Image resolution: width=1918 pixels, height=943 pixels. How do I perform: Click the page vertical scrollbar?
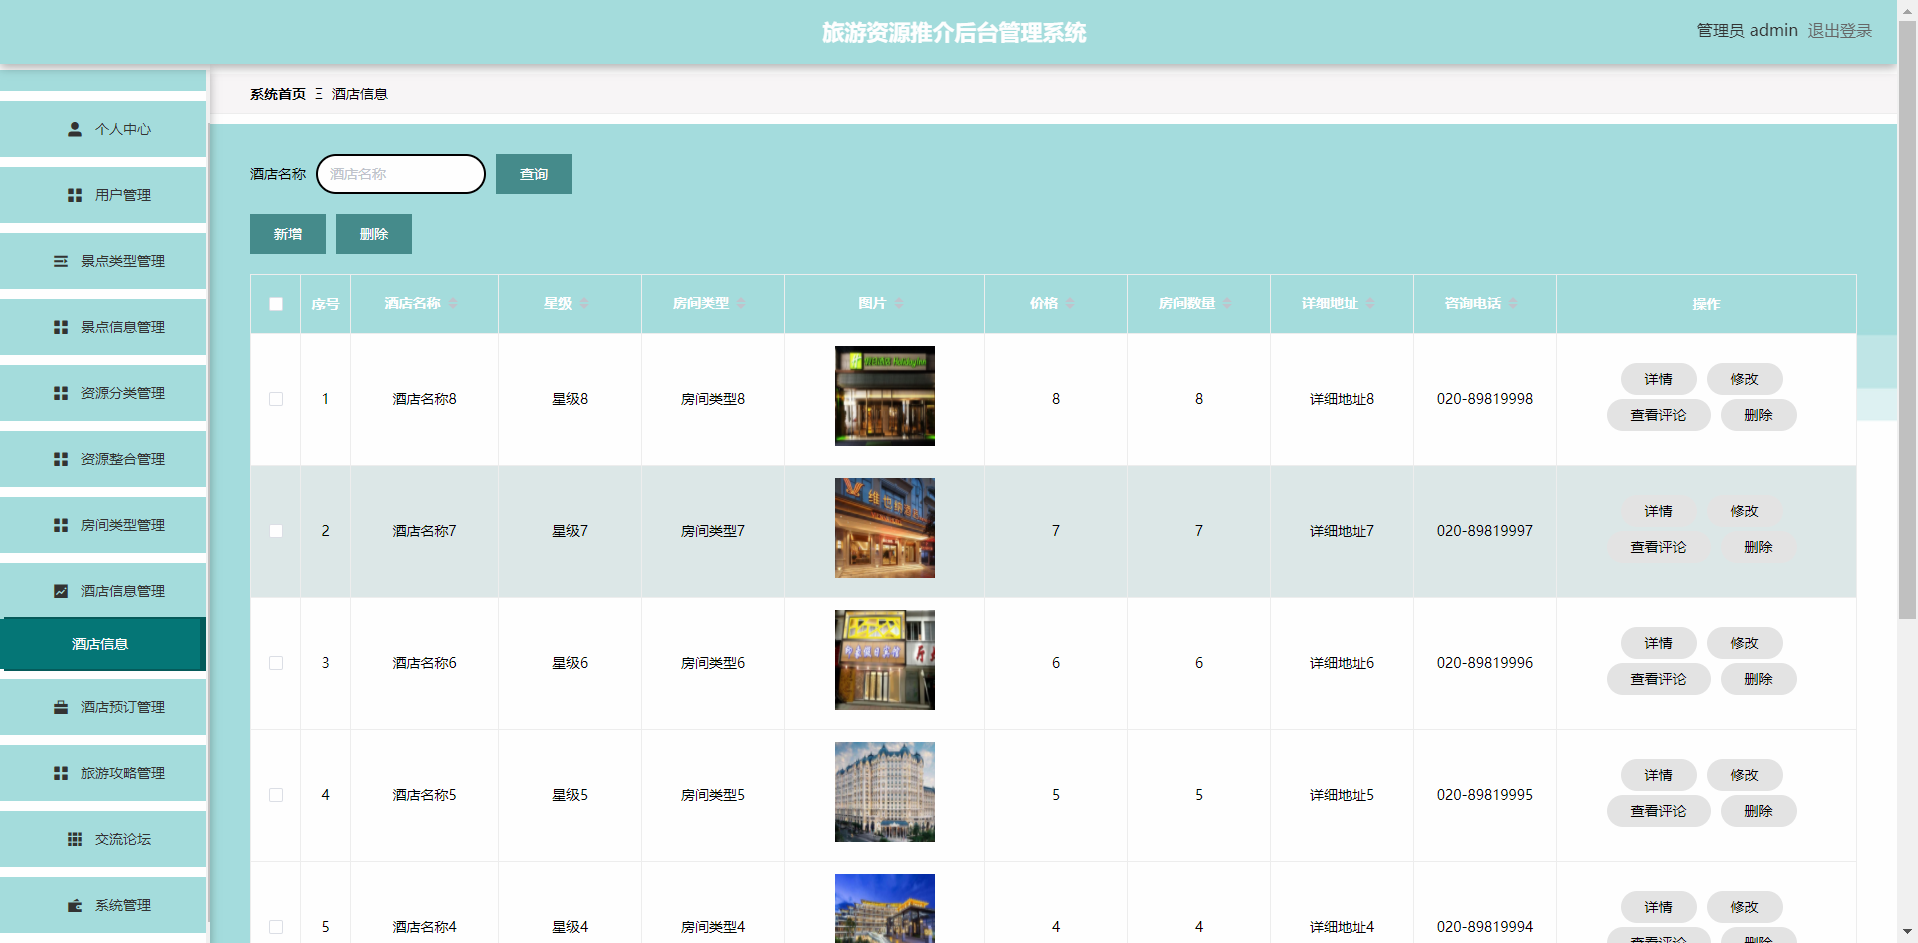1907,320
